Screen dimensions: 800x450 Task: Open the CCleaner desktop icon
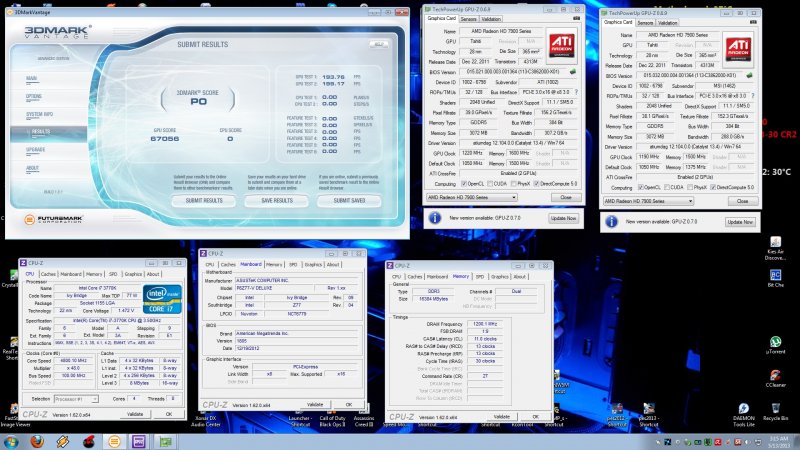(x=775, y=379)
